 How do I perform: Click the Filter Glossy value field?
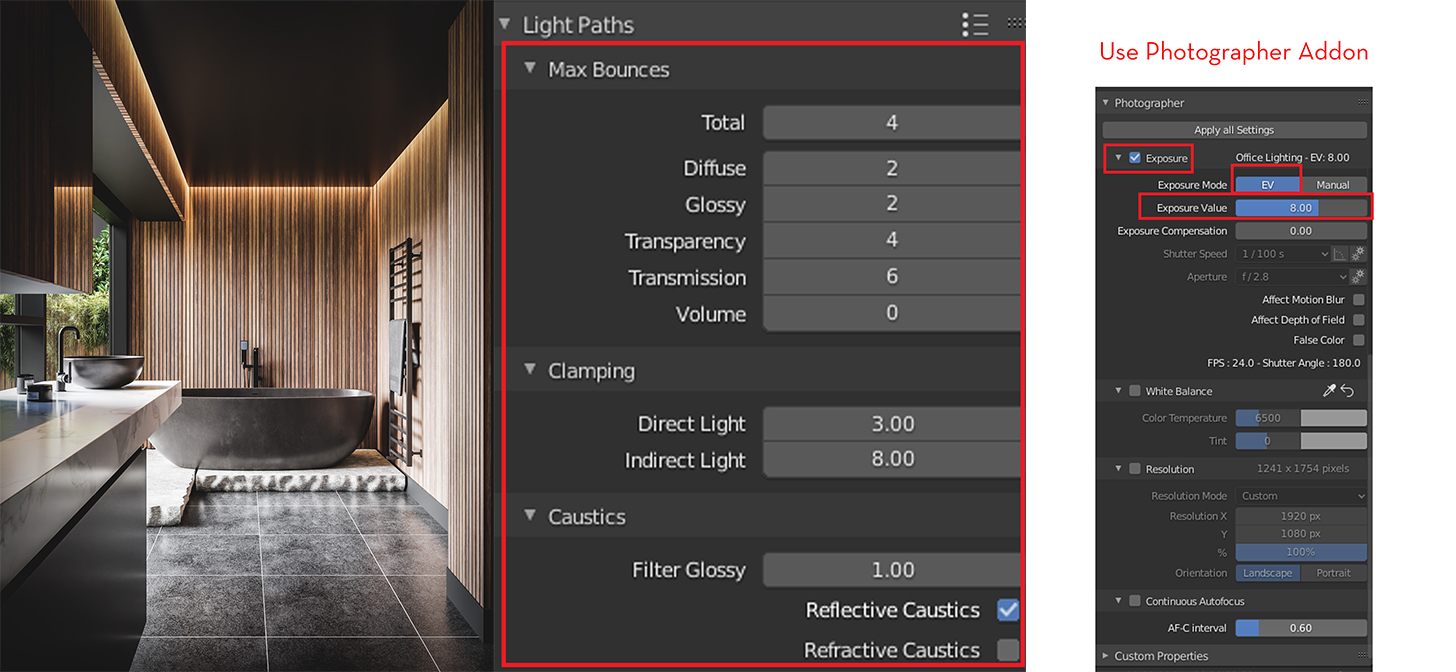[891, 570]
